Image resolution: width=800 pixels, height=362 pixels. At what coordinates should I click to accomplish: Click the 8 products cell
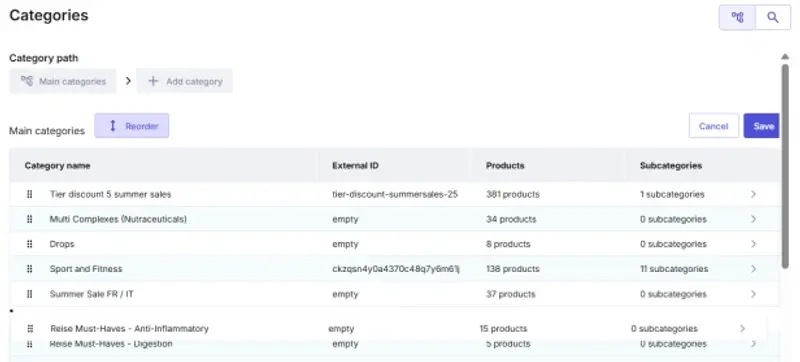[508, 244]
